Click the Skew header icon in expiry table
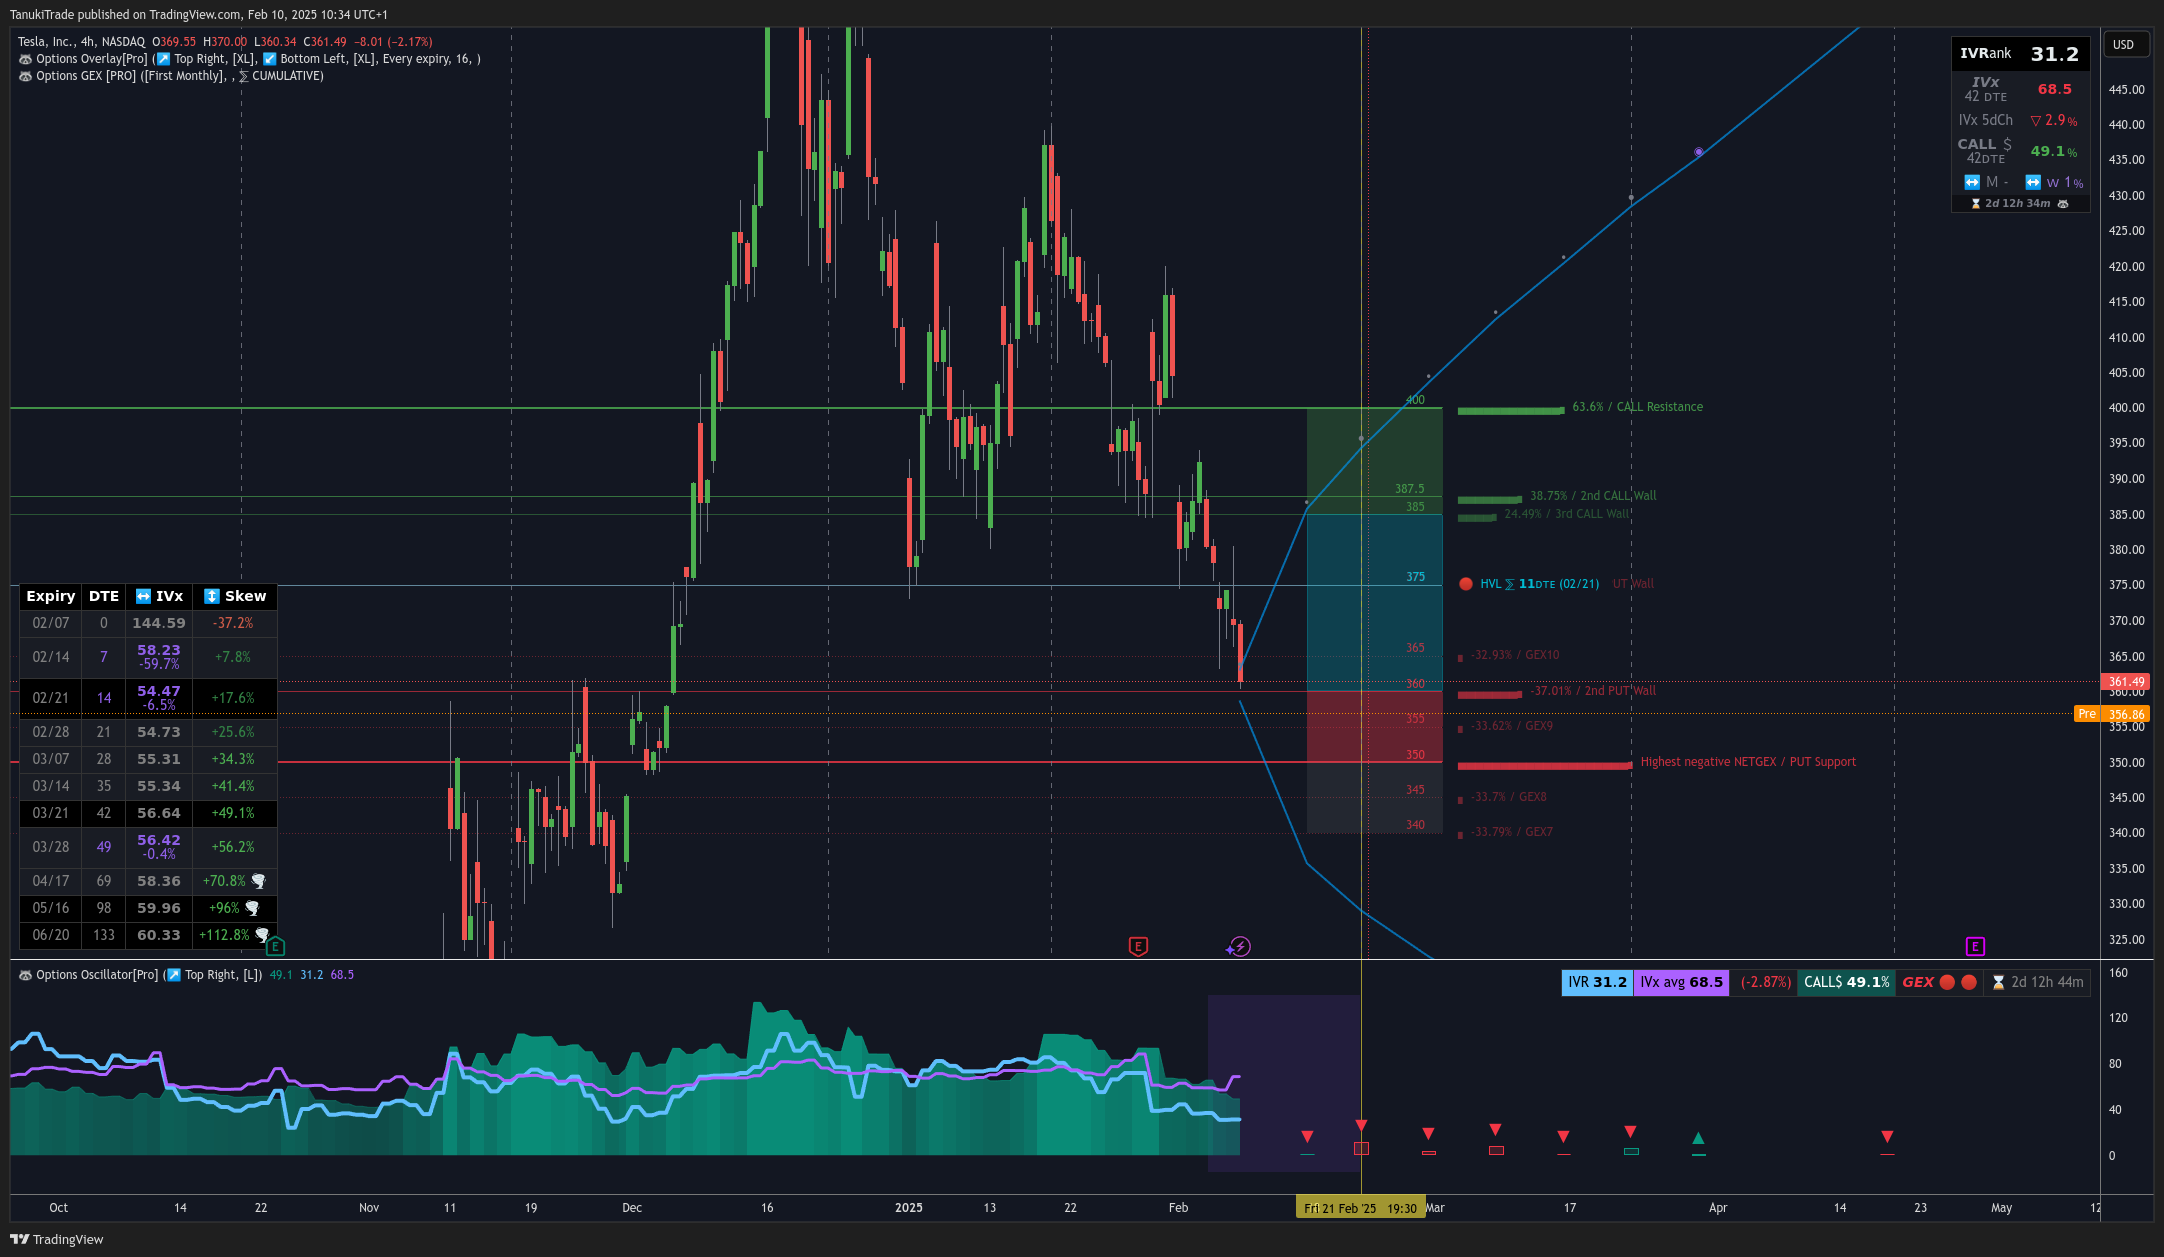 [x=212, y=596]
